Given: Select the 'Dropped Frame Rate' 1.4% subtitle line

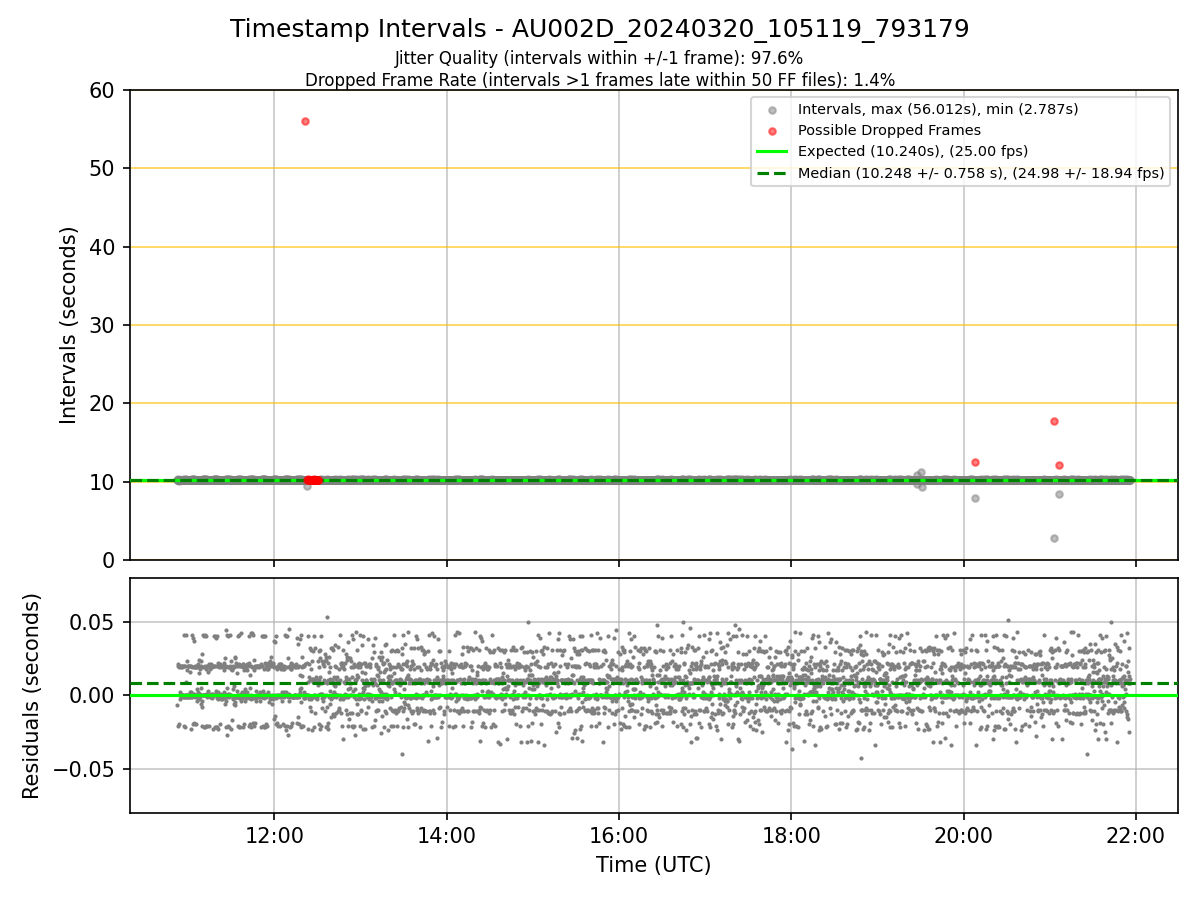Looking at the screenshot, I should point(599,79).
